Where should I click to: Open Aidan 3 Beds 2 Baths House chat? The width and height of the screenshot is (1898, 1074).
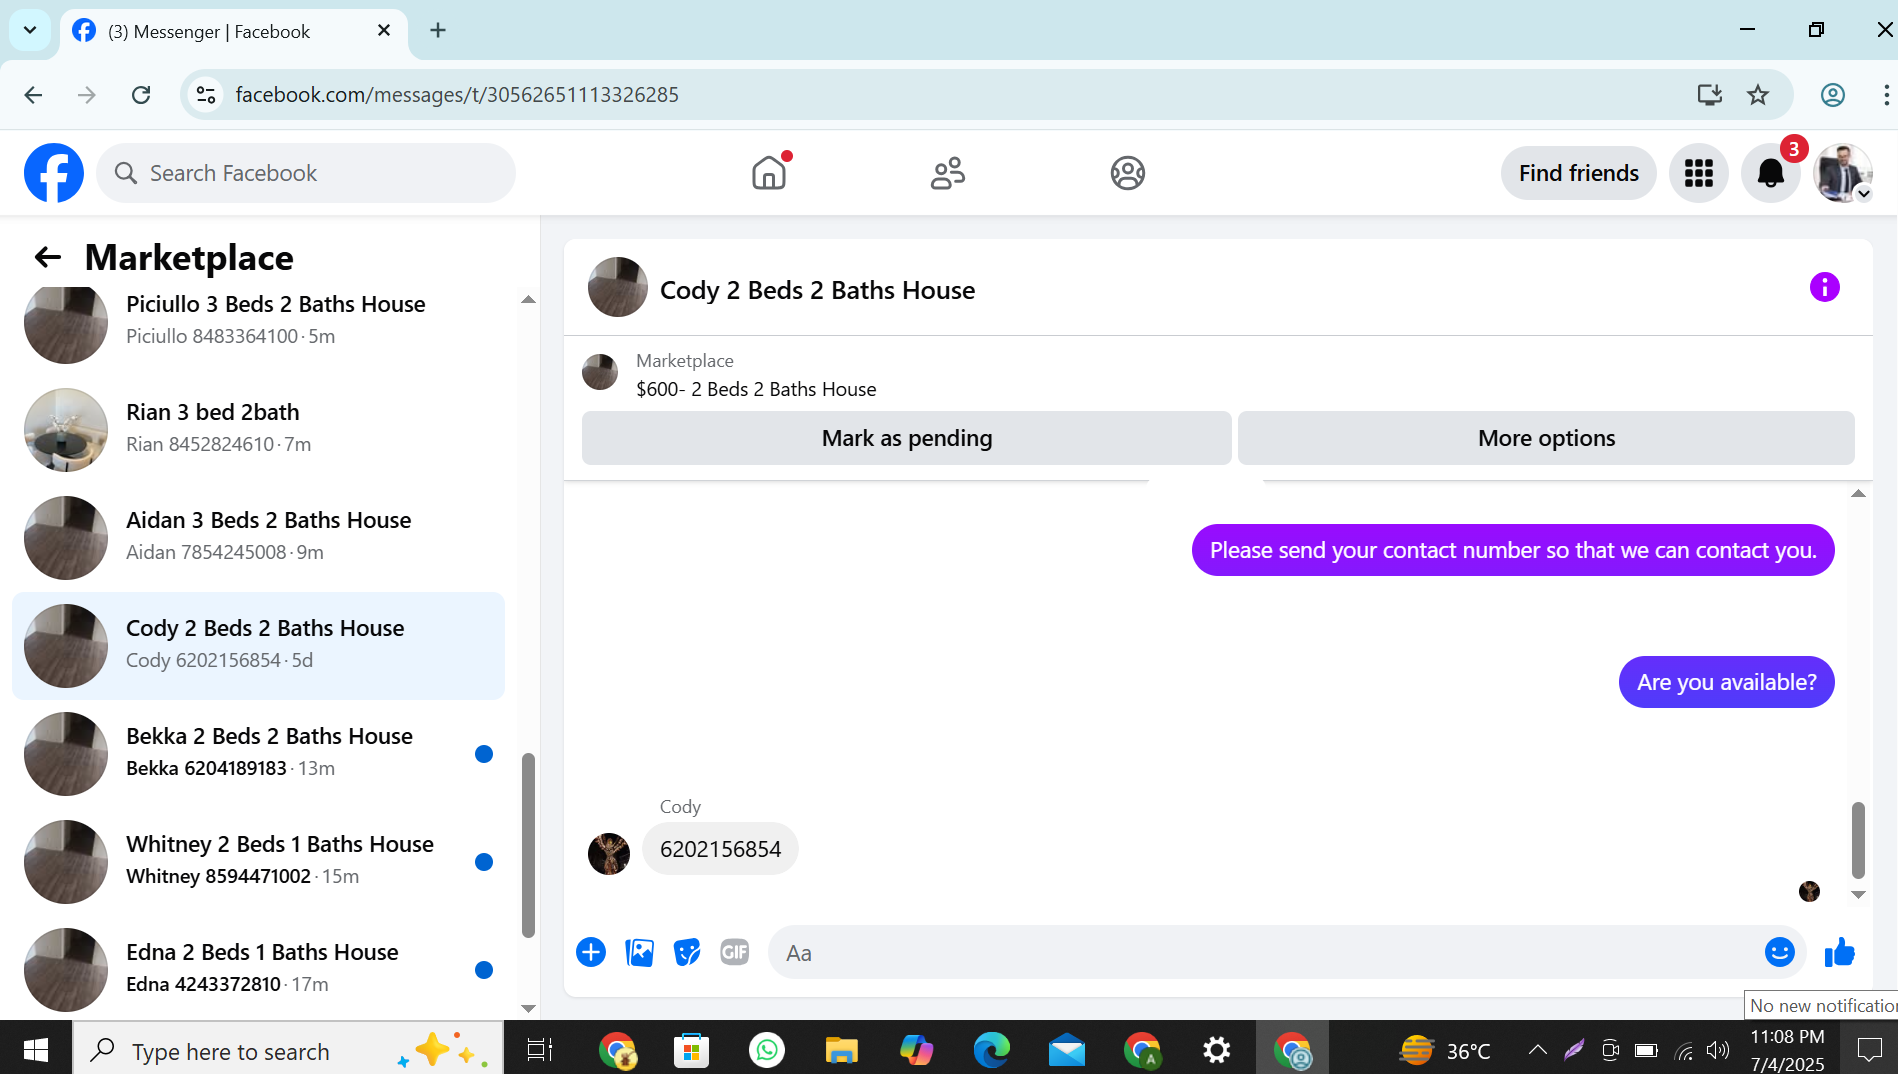coord(258,536)
